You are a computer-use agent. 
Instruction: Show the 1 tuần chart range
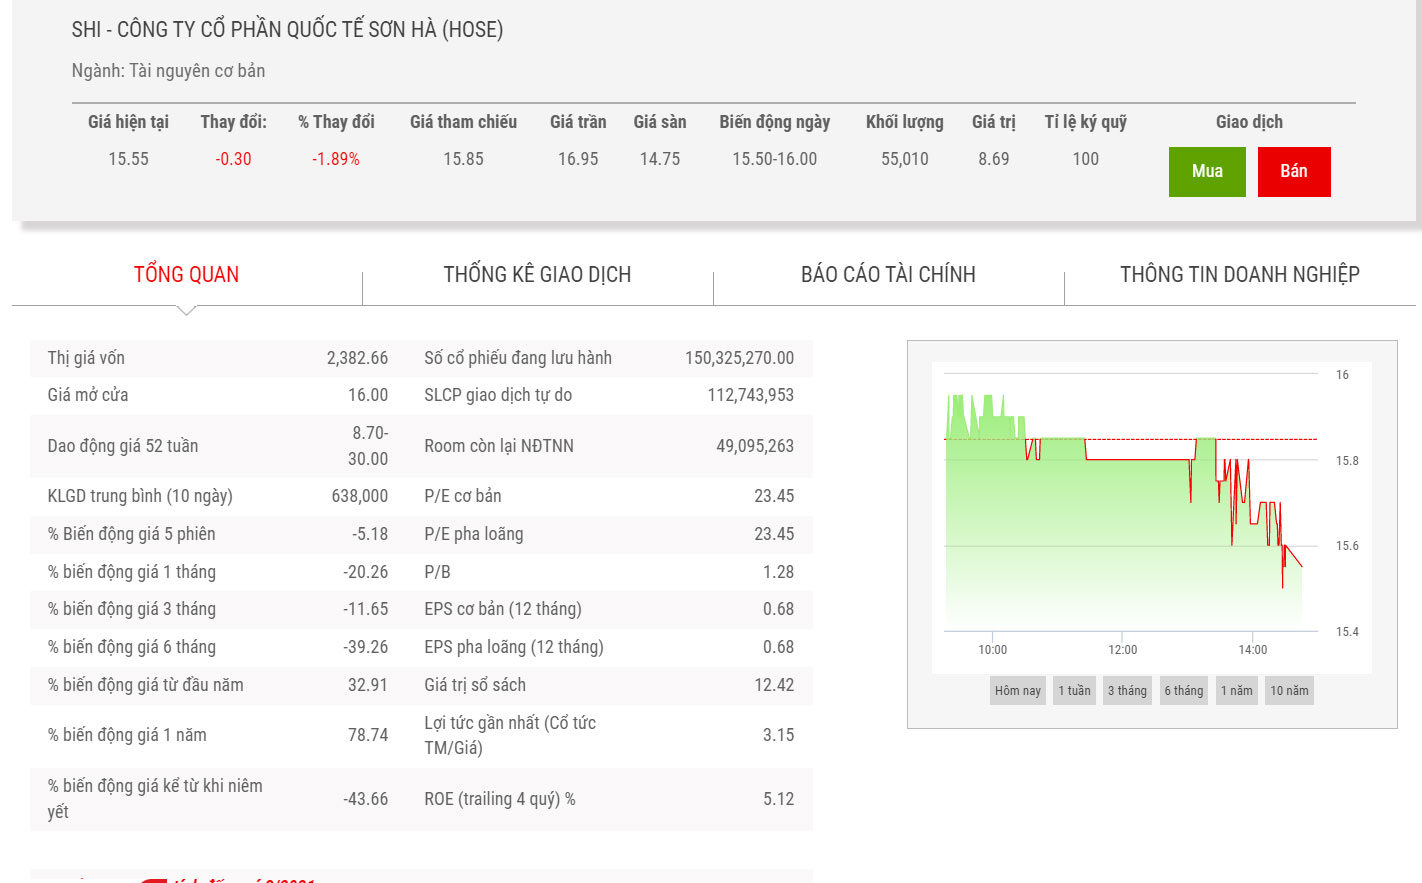click(x=1074, y=691)
